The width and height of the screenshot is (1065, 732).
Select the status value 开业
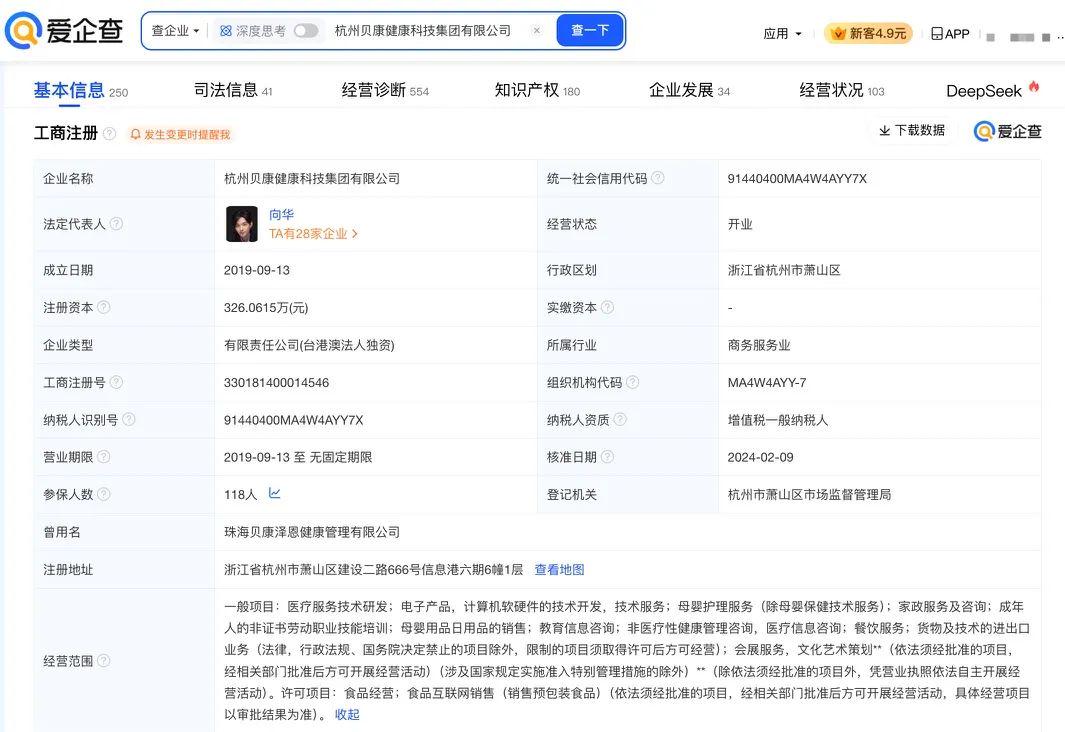740,224
